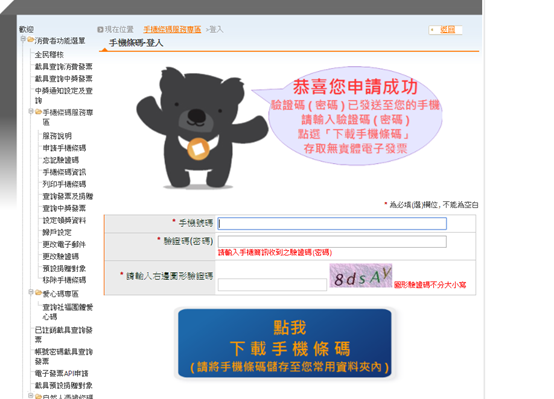
Task: Open 帳號密碼載具查詢發票 in the sidebar
Action: pyautogui.click(x=63, y=356)
